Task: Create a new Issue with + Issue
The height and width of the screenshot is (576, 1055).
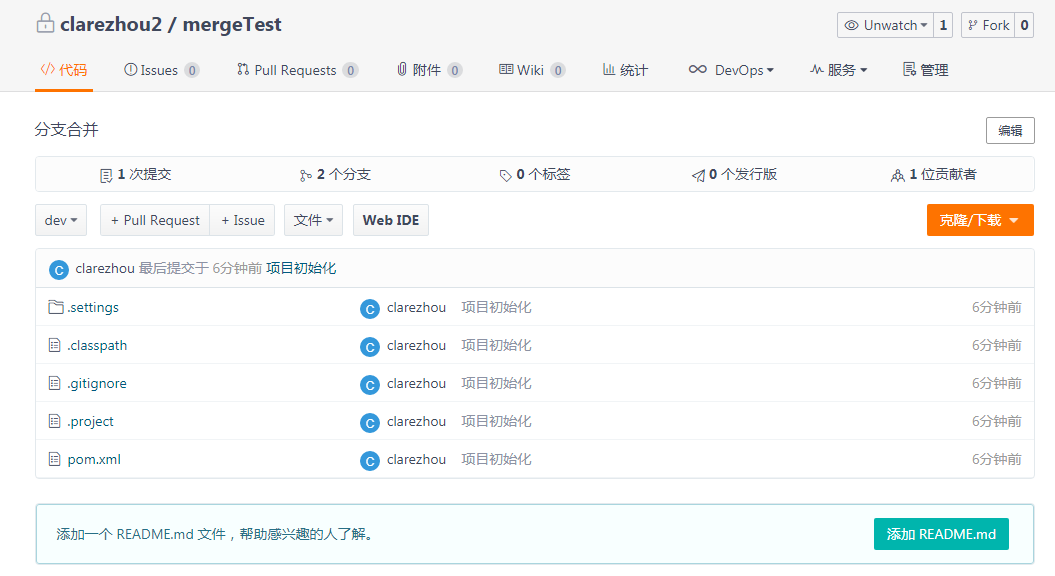Action: coord(242,220)
